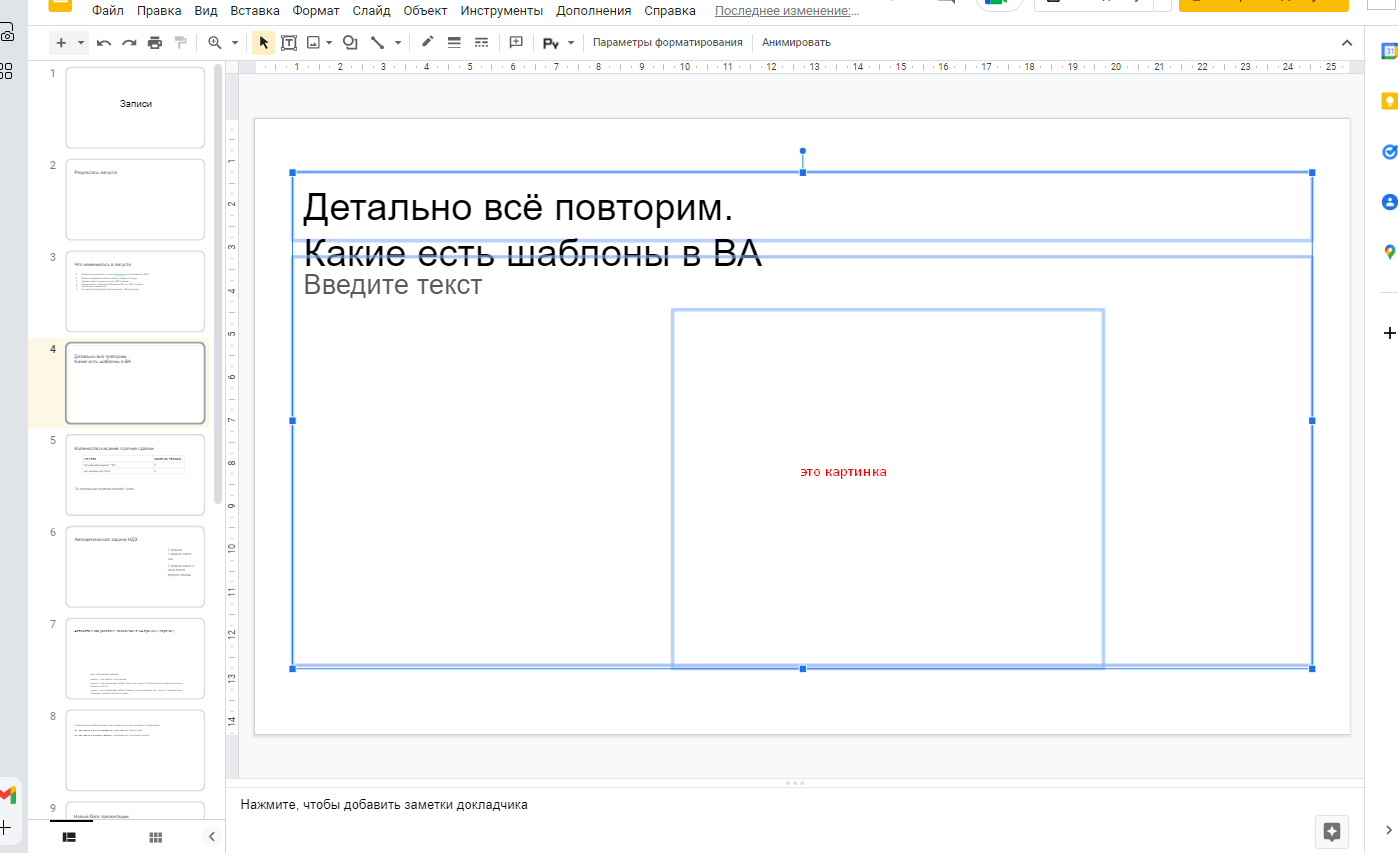Click the red text это картинка
Viewport: 1398px width, 853px height.
(843, 472)
